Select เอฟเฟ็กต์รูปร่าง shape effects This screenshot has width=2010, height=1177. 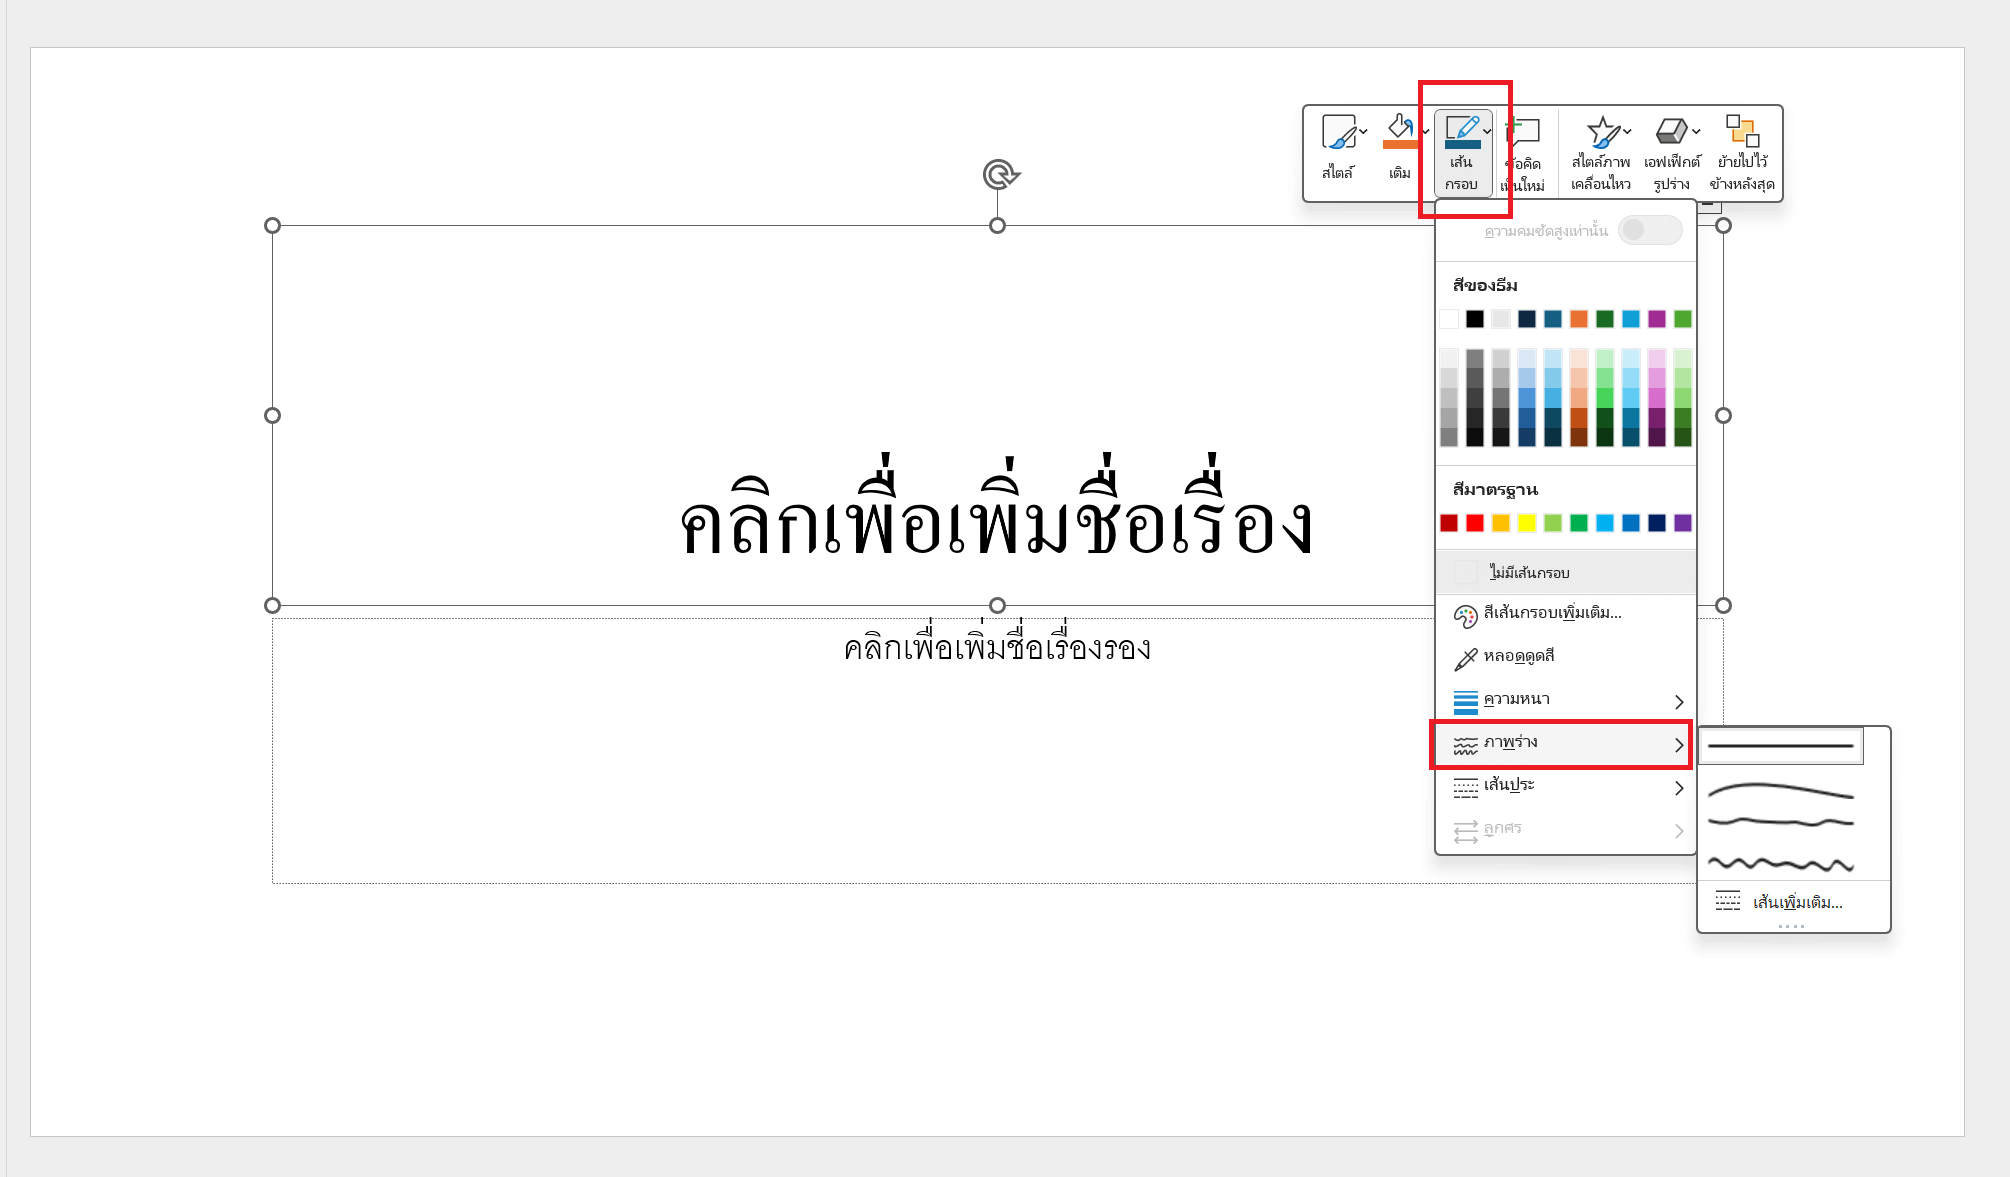pyautogui.click(x=1672, y=131)
